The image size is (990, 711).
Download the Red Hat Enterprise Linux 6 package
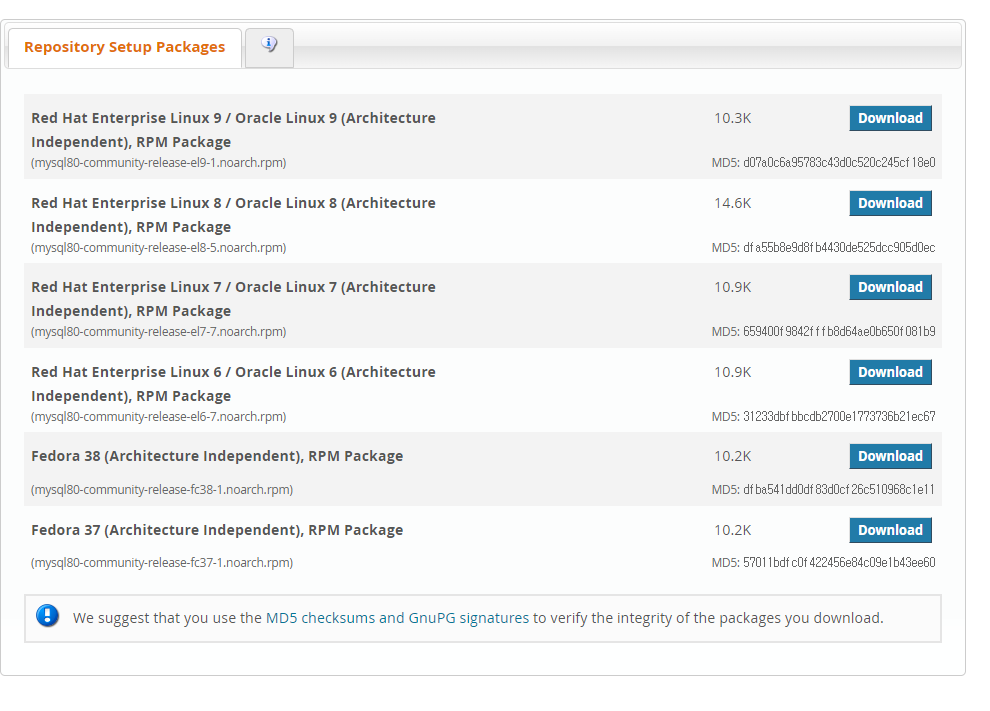[890, 372]
